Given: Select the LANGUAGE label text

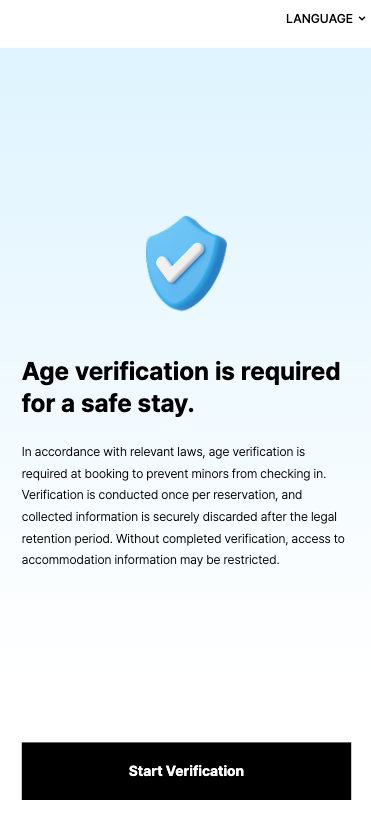Looking at the screenshot, I should tap(319, 19).
